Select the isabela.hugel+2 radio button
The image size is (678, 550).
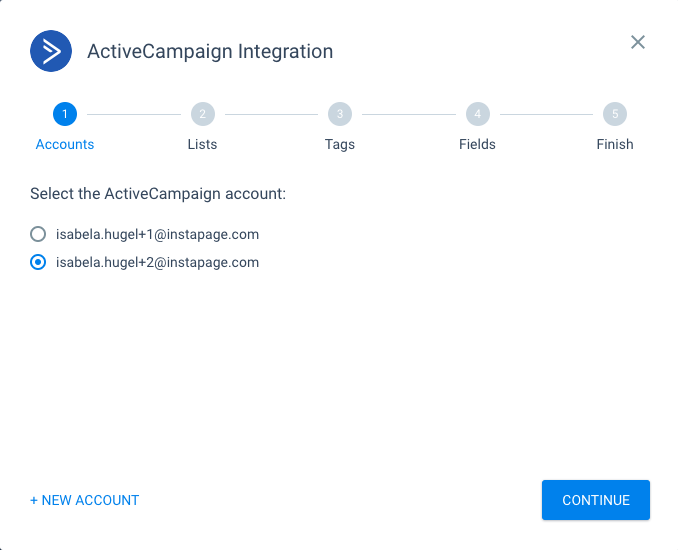click(38, 262)
